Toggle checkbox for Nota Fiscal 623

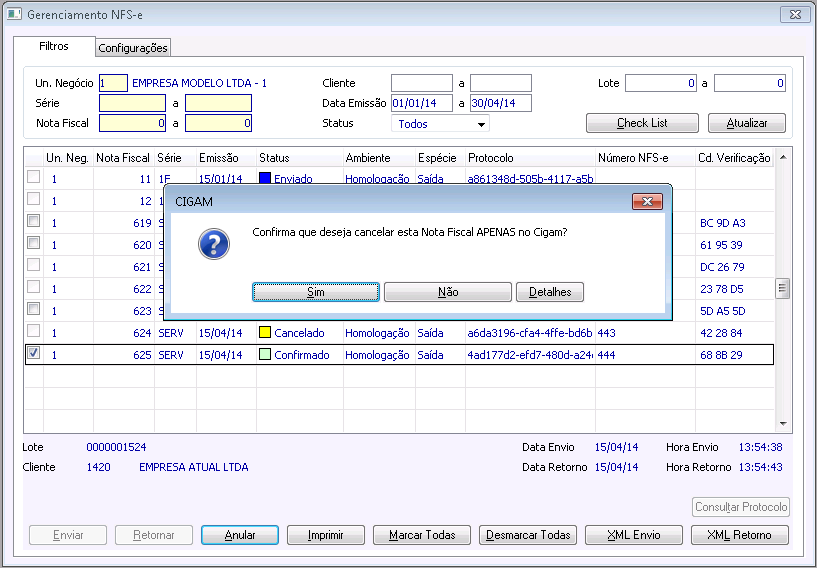click(33, 309)
